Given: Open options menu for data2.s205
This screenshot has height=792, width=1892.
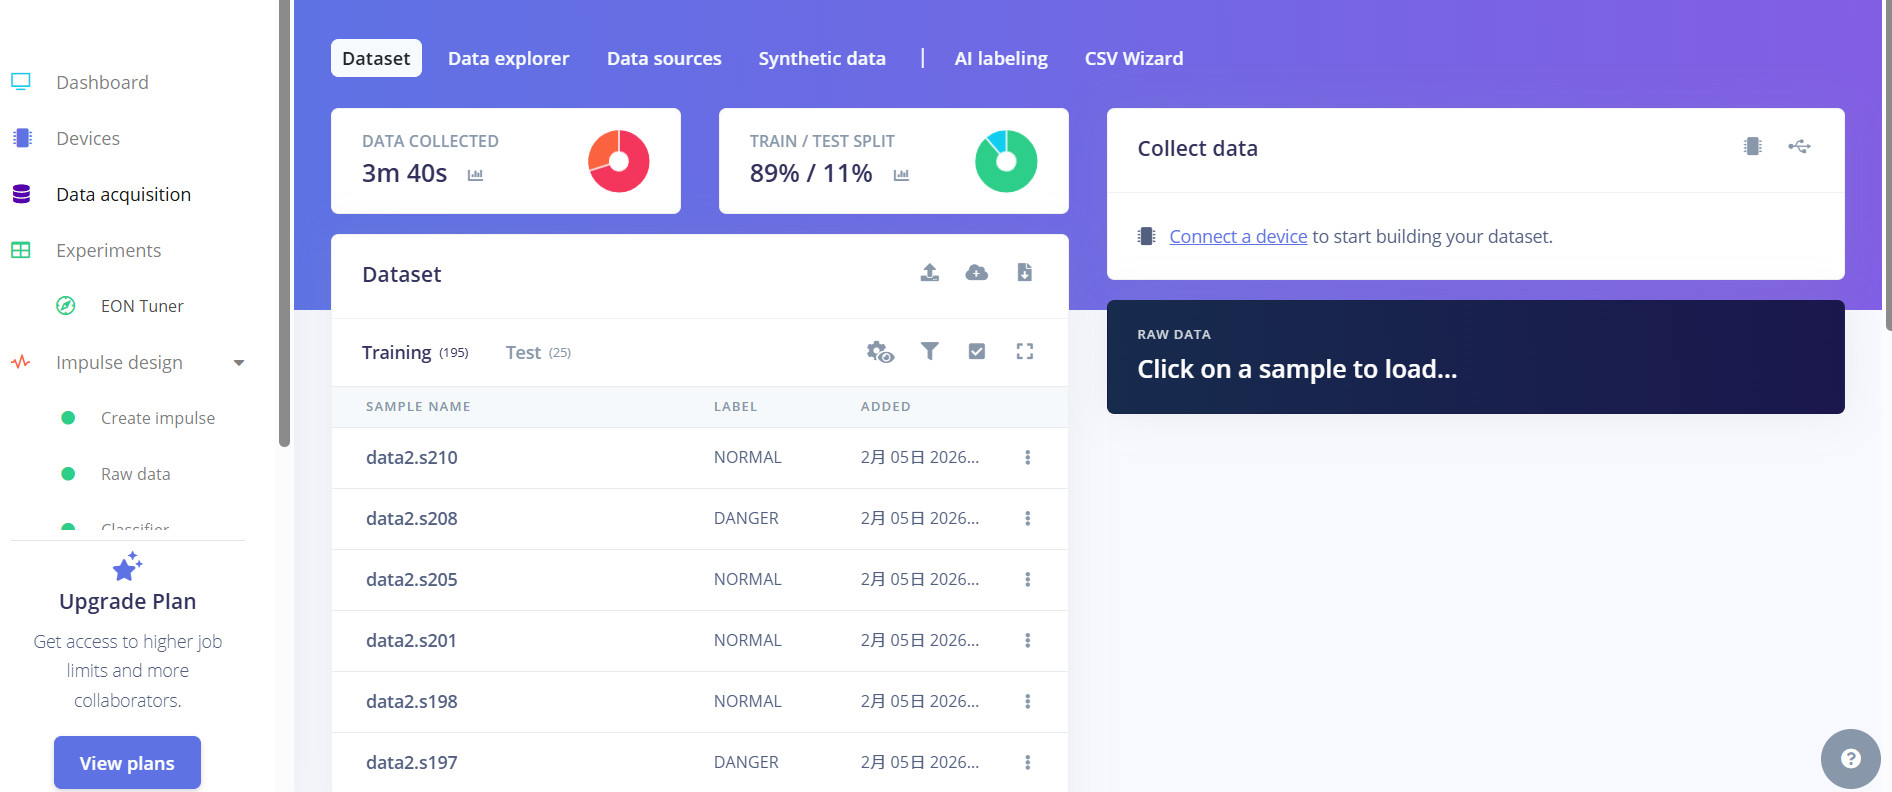Looking at the screenshot, I should click(x=1027, y=580).
